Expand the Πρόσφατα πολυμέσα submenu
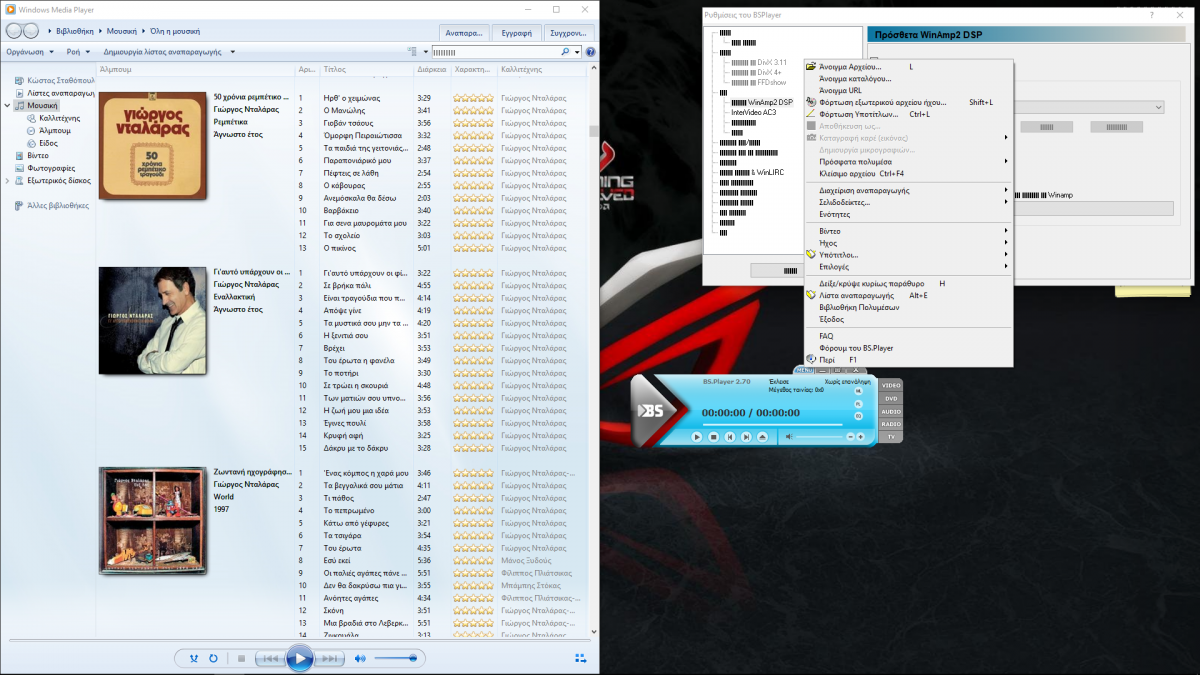The width and height of the screenshot is (1200, 675). coord(910,161)
